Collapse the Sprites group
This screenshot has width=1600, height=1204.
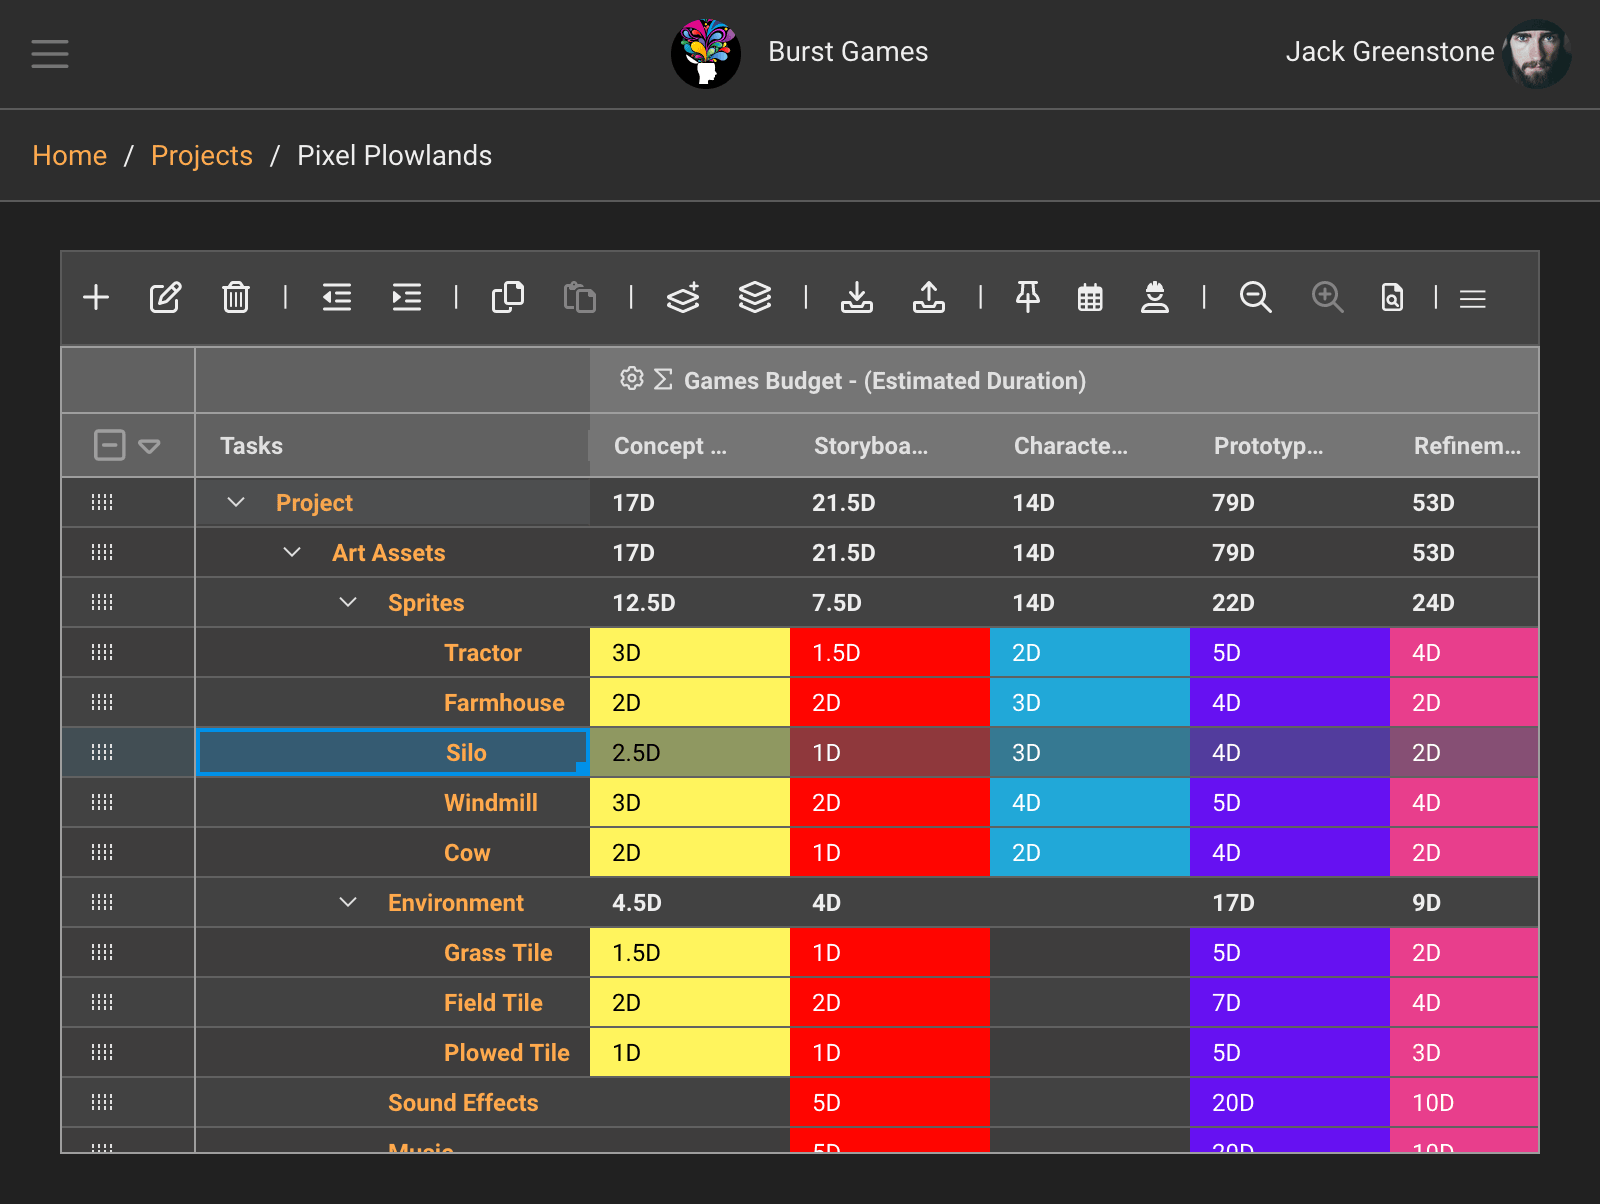coord(348,602)
